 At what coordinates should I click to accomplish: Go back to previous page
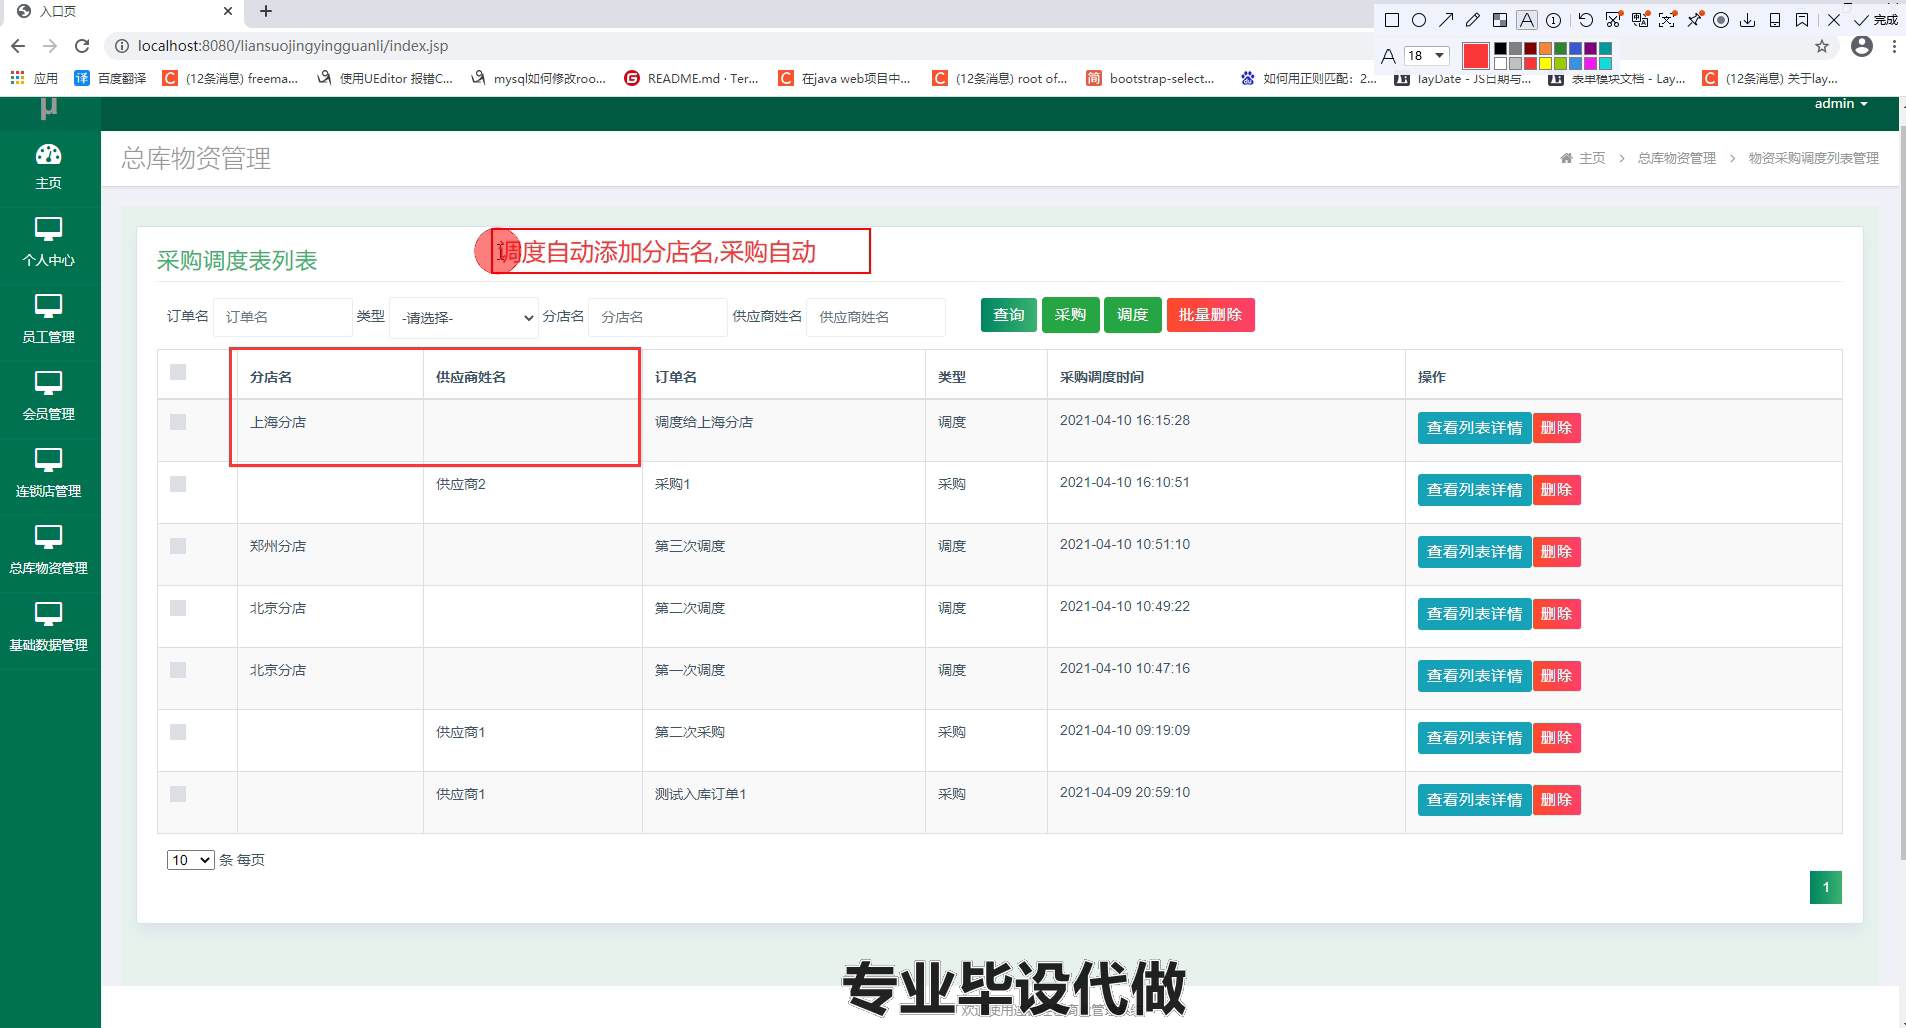coord(17,46)
